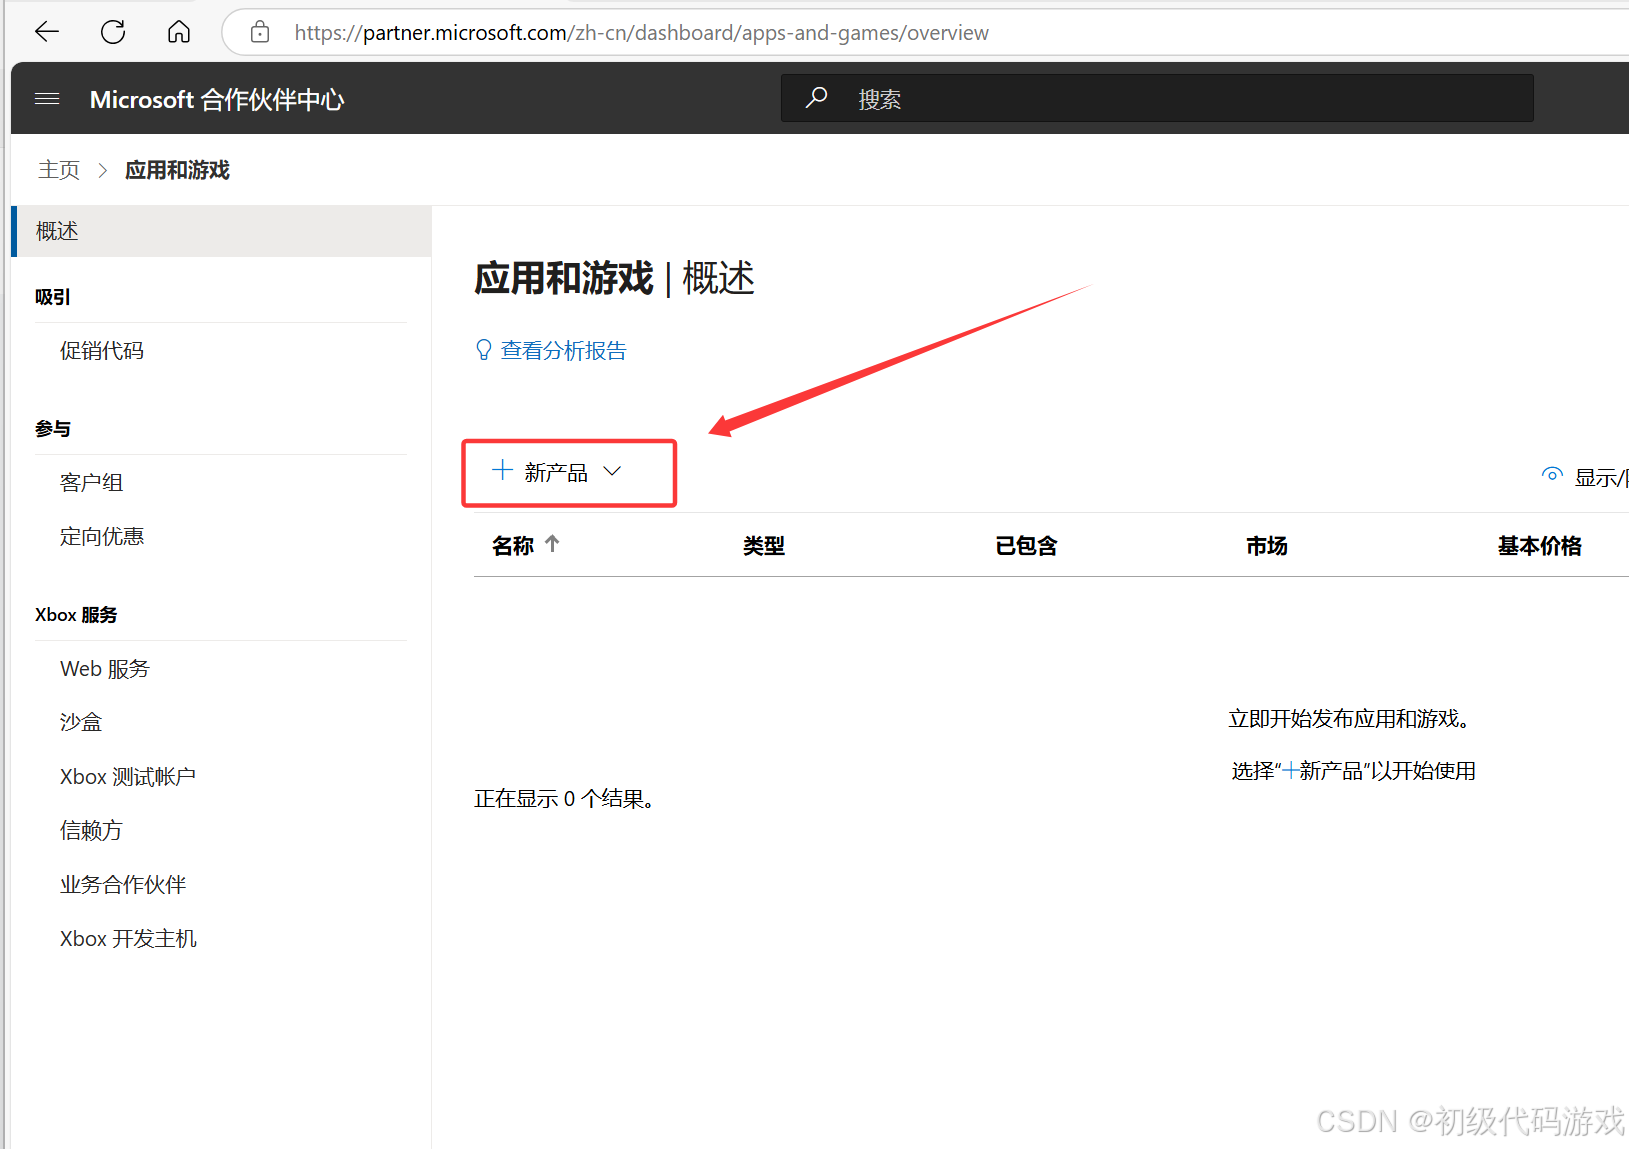Click the URL address bar
The image size is (1629, 1149).
pyautogui.click(x=925, y=32)
